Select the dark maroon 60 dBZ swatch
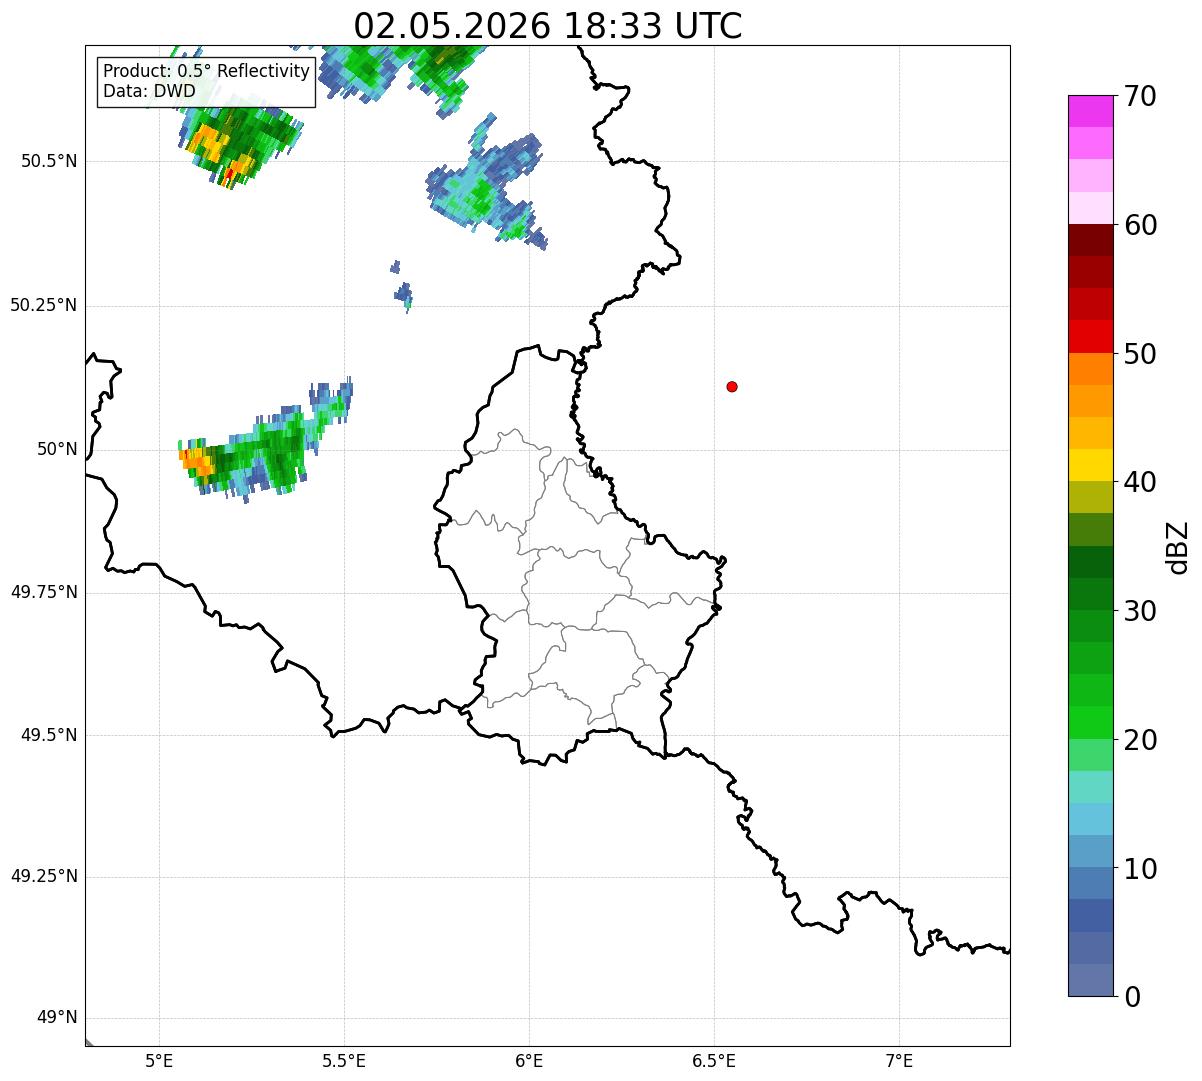Image resolution: width=1202 pixels, height=1081 pixels. point(1092,240)
